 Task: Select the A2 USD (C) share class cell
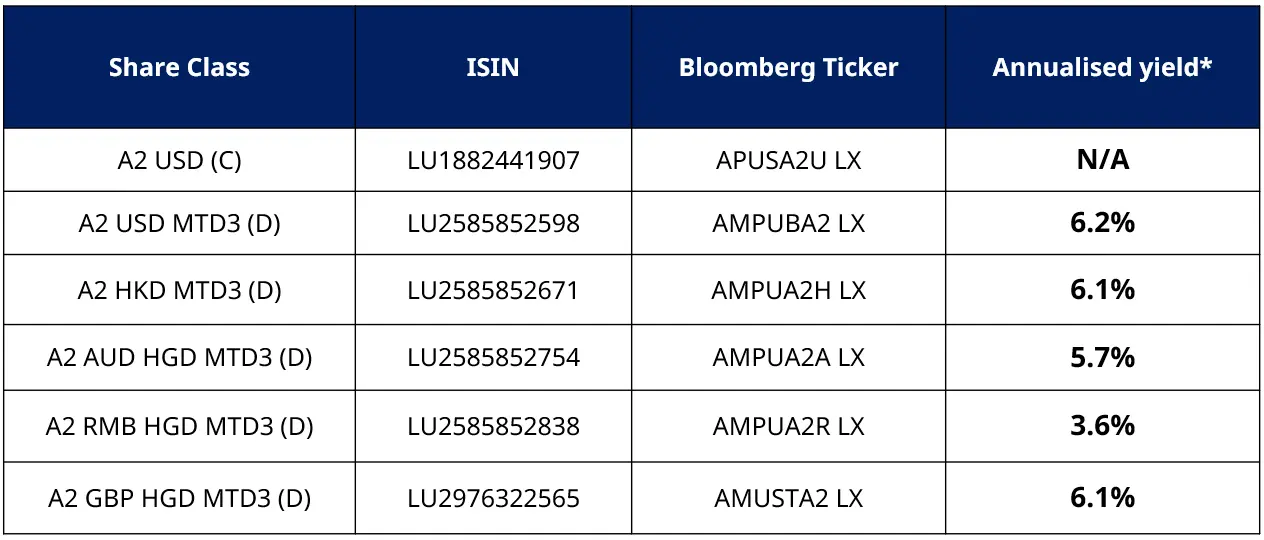(x=179, y=160)
